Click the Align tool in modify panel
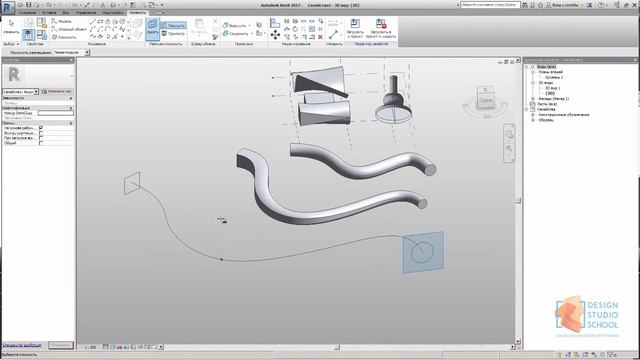640x360 pixels. click(275, 23)
